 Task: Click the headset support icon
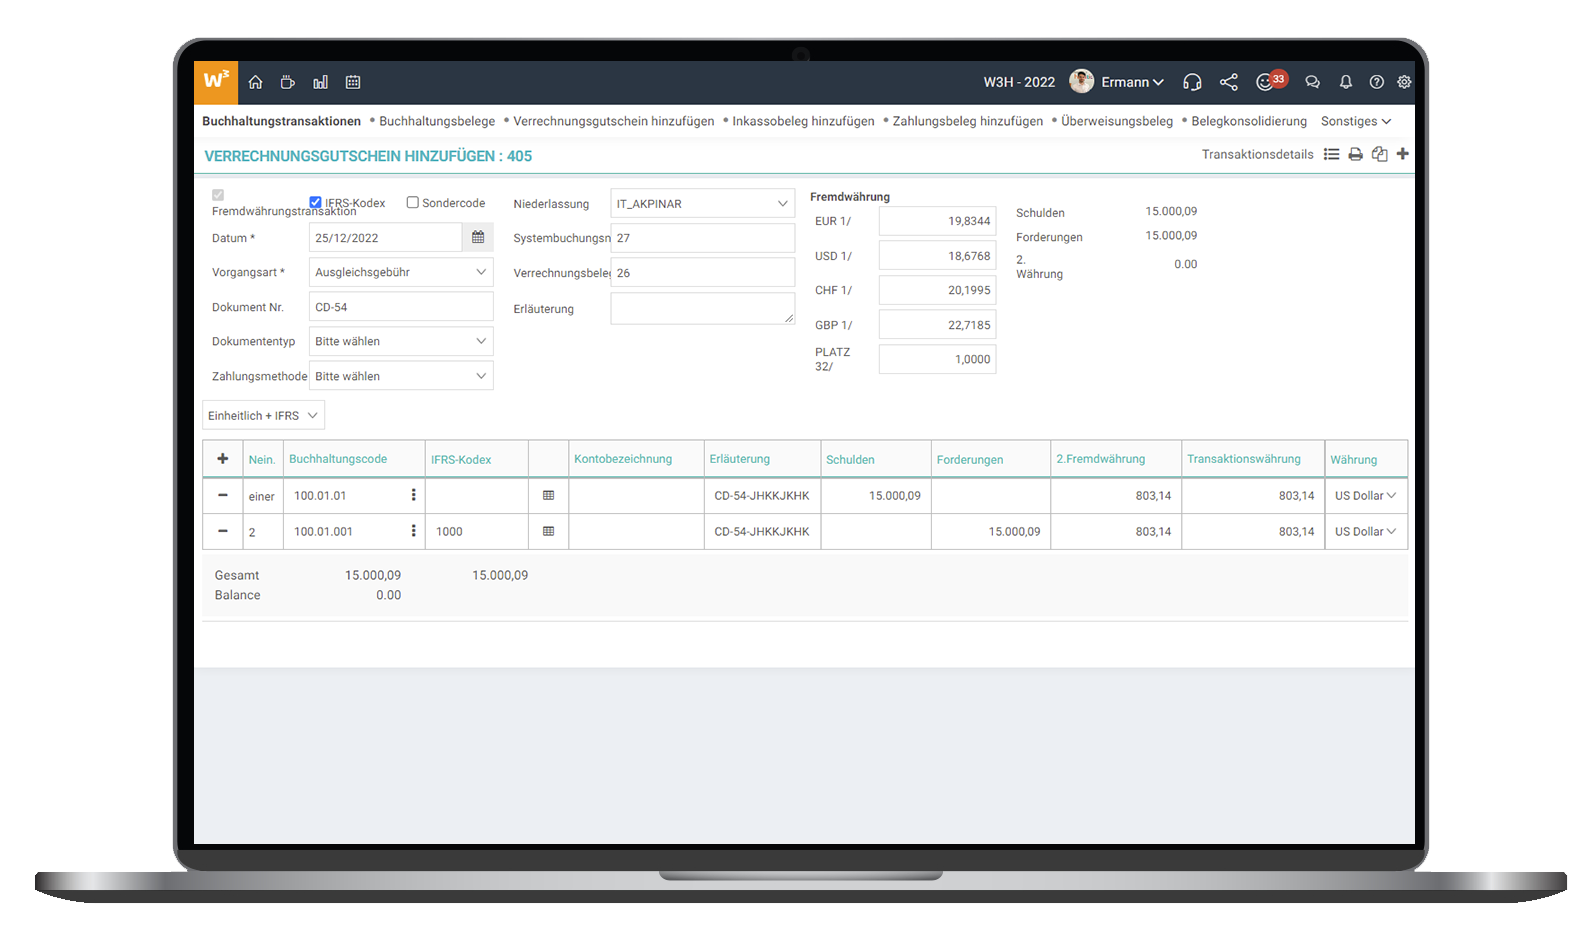point(1192,82)
